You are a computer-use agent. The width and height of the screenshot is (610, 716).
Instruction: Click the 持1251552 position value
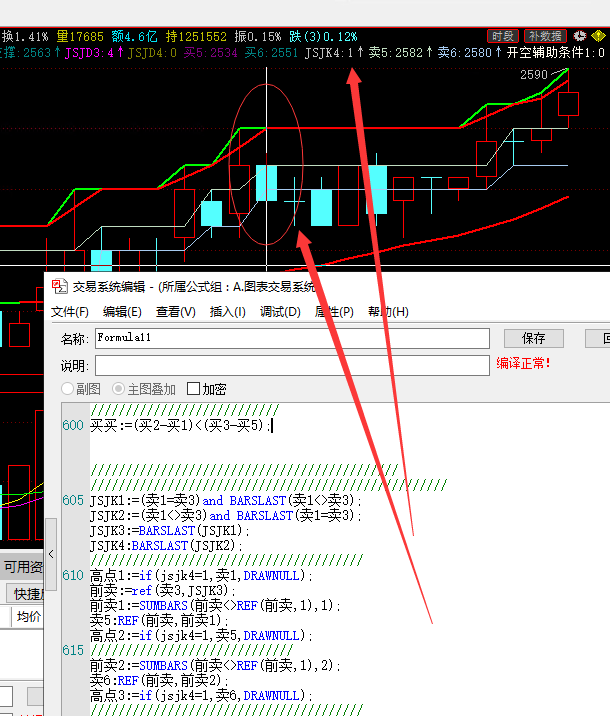coord(196,37)
